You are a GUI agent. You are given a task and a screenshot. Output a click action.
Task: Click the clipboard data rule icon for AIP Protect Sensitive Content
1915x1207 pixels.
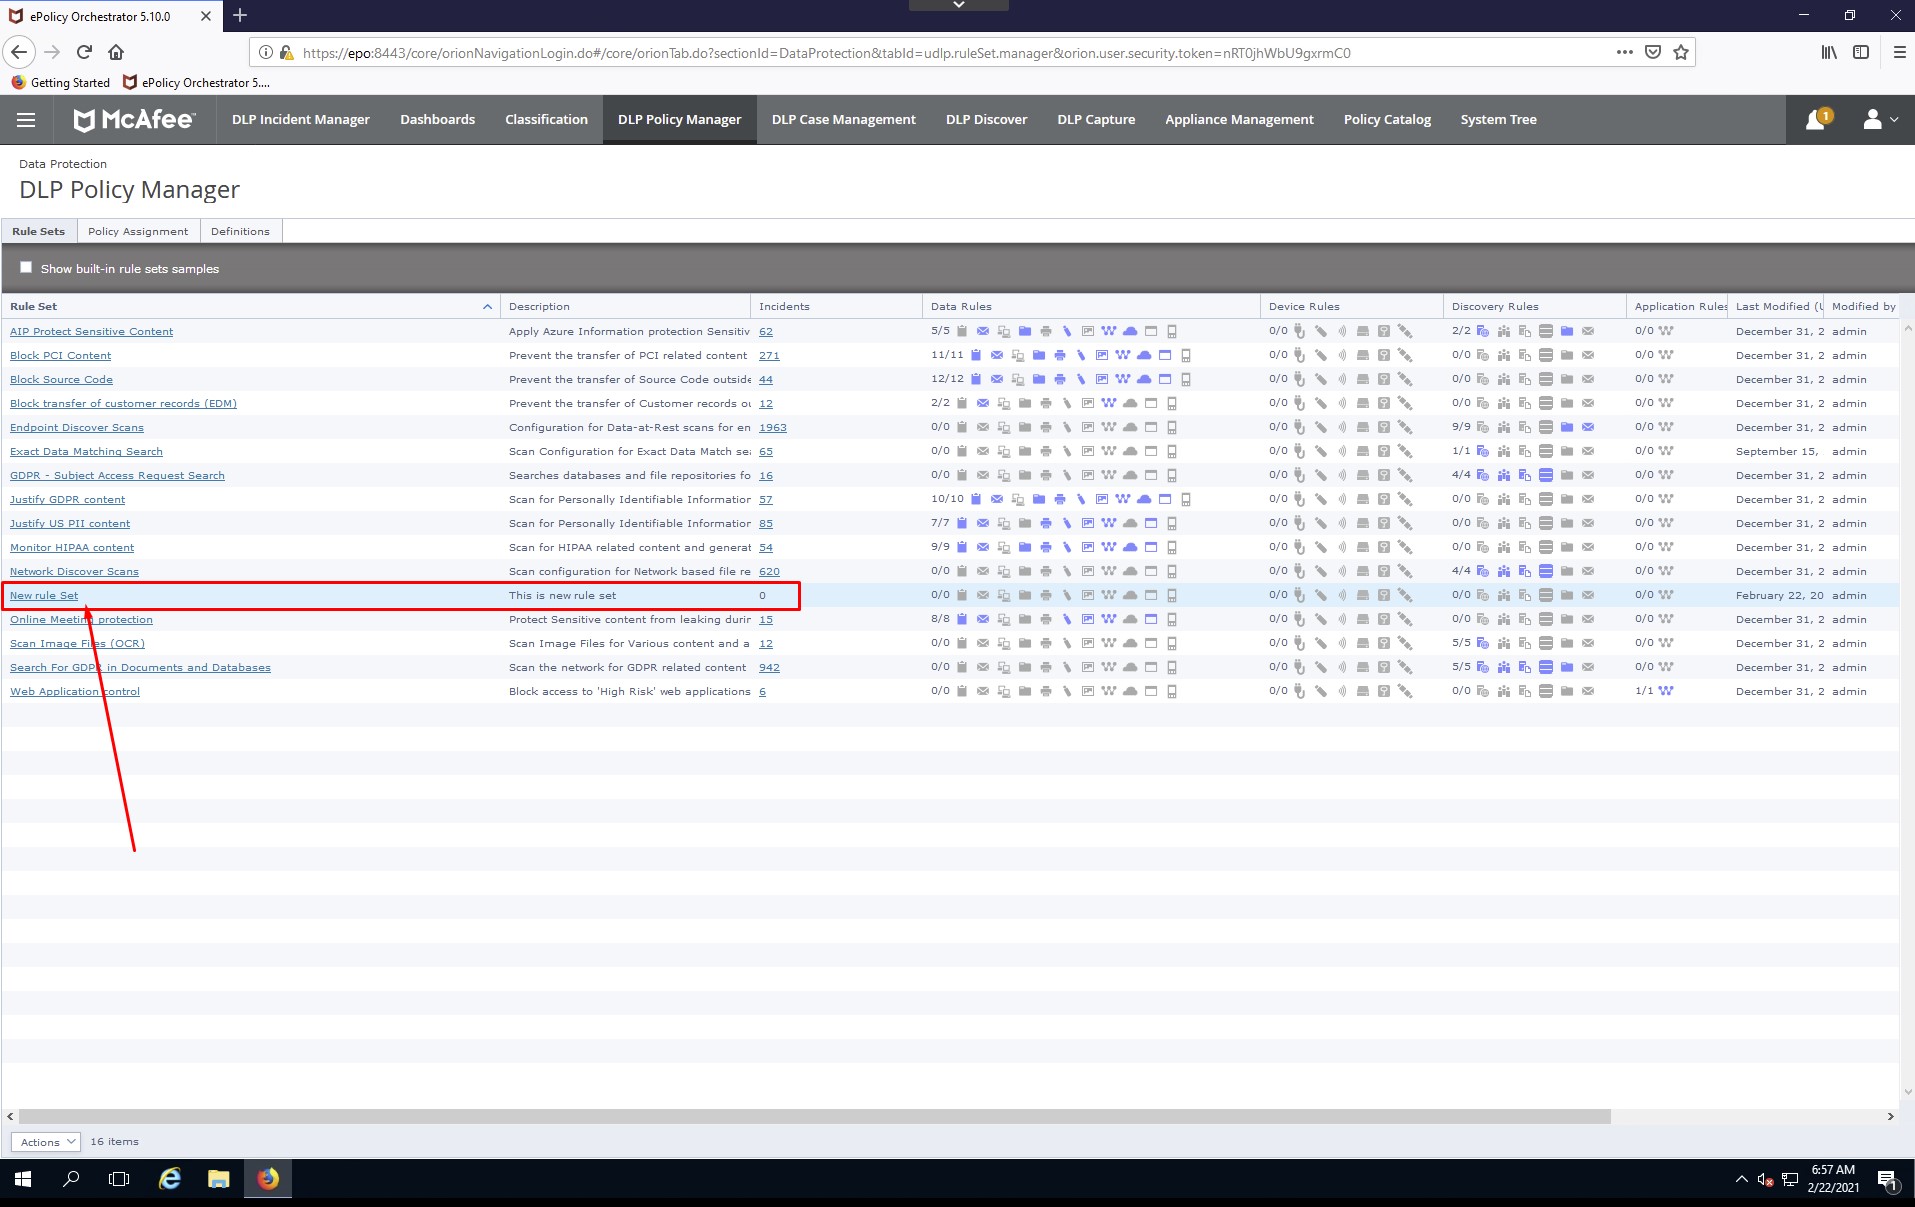962,331
